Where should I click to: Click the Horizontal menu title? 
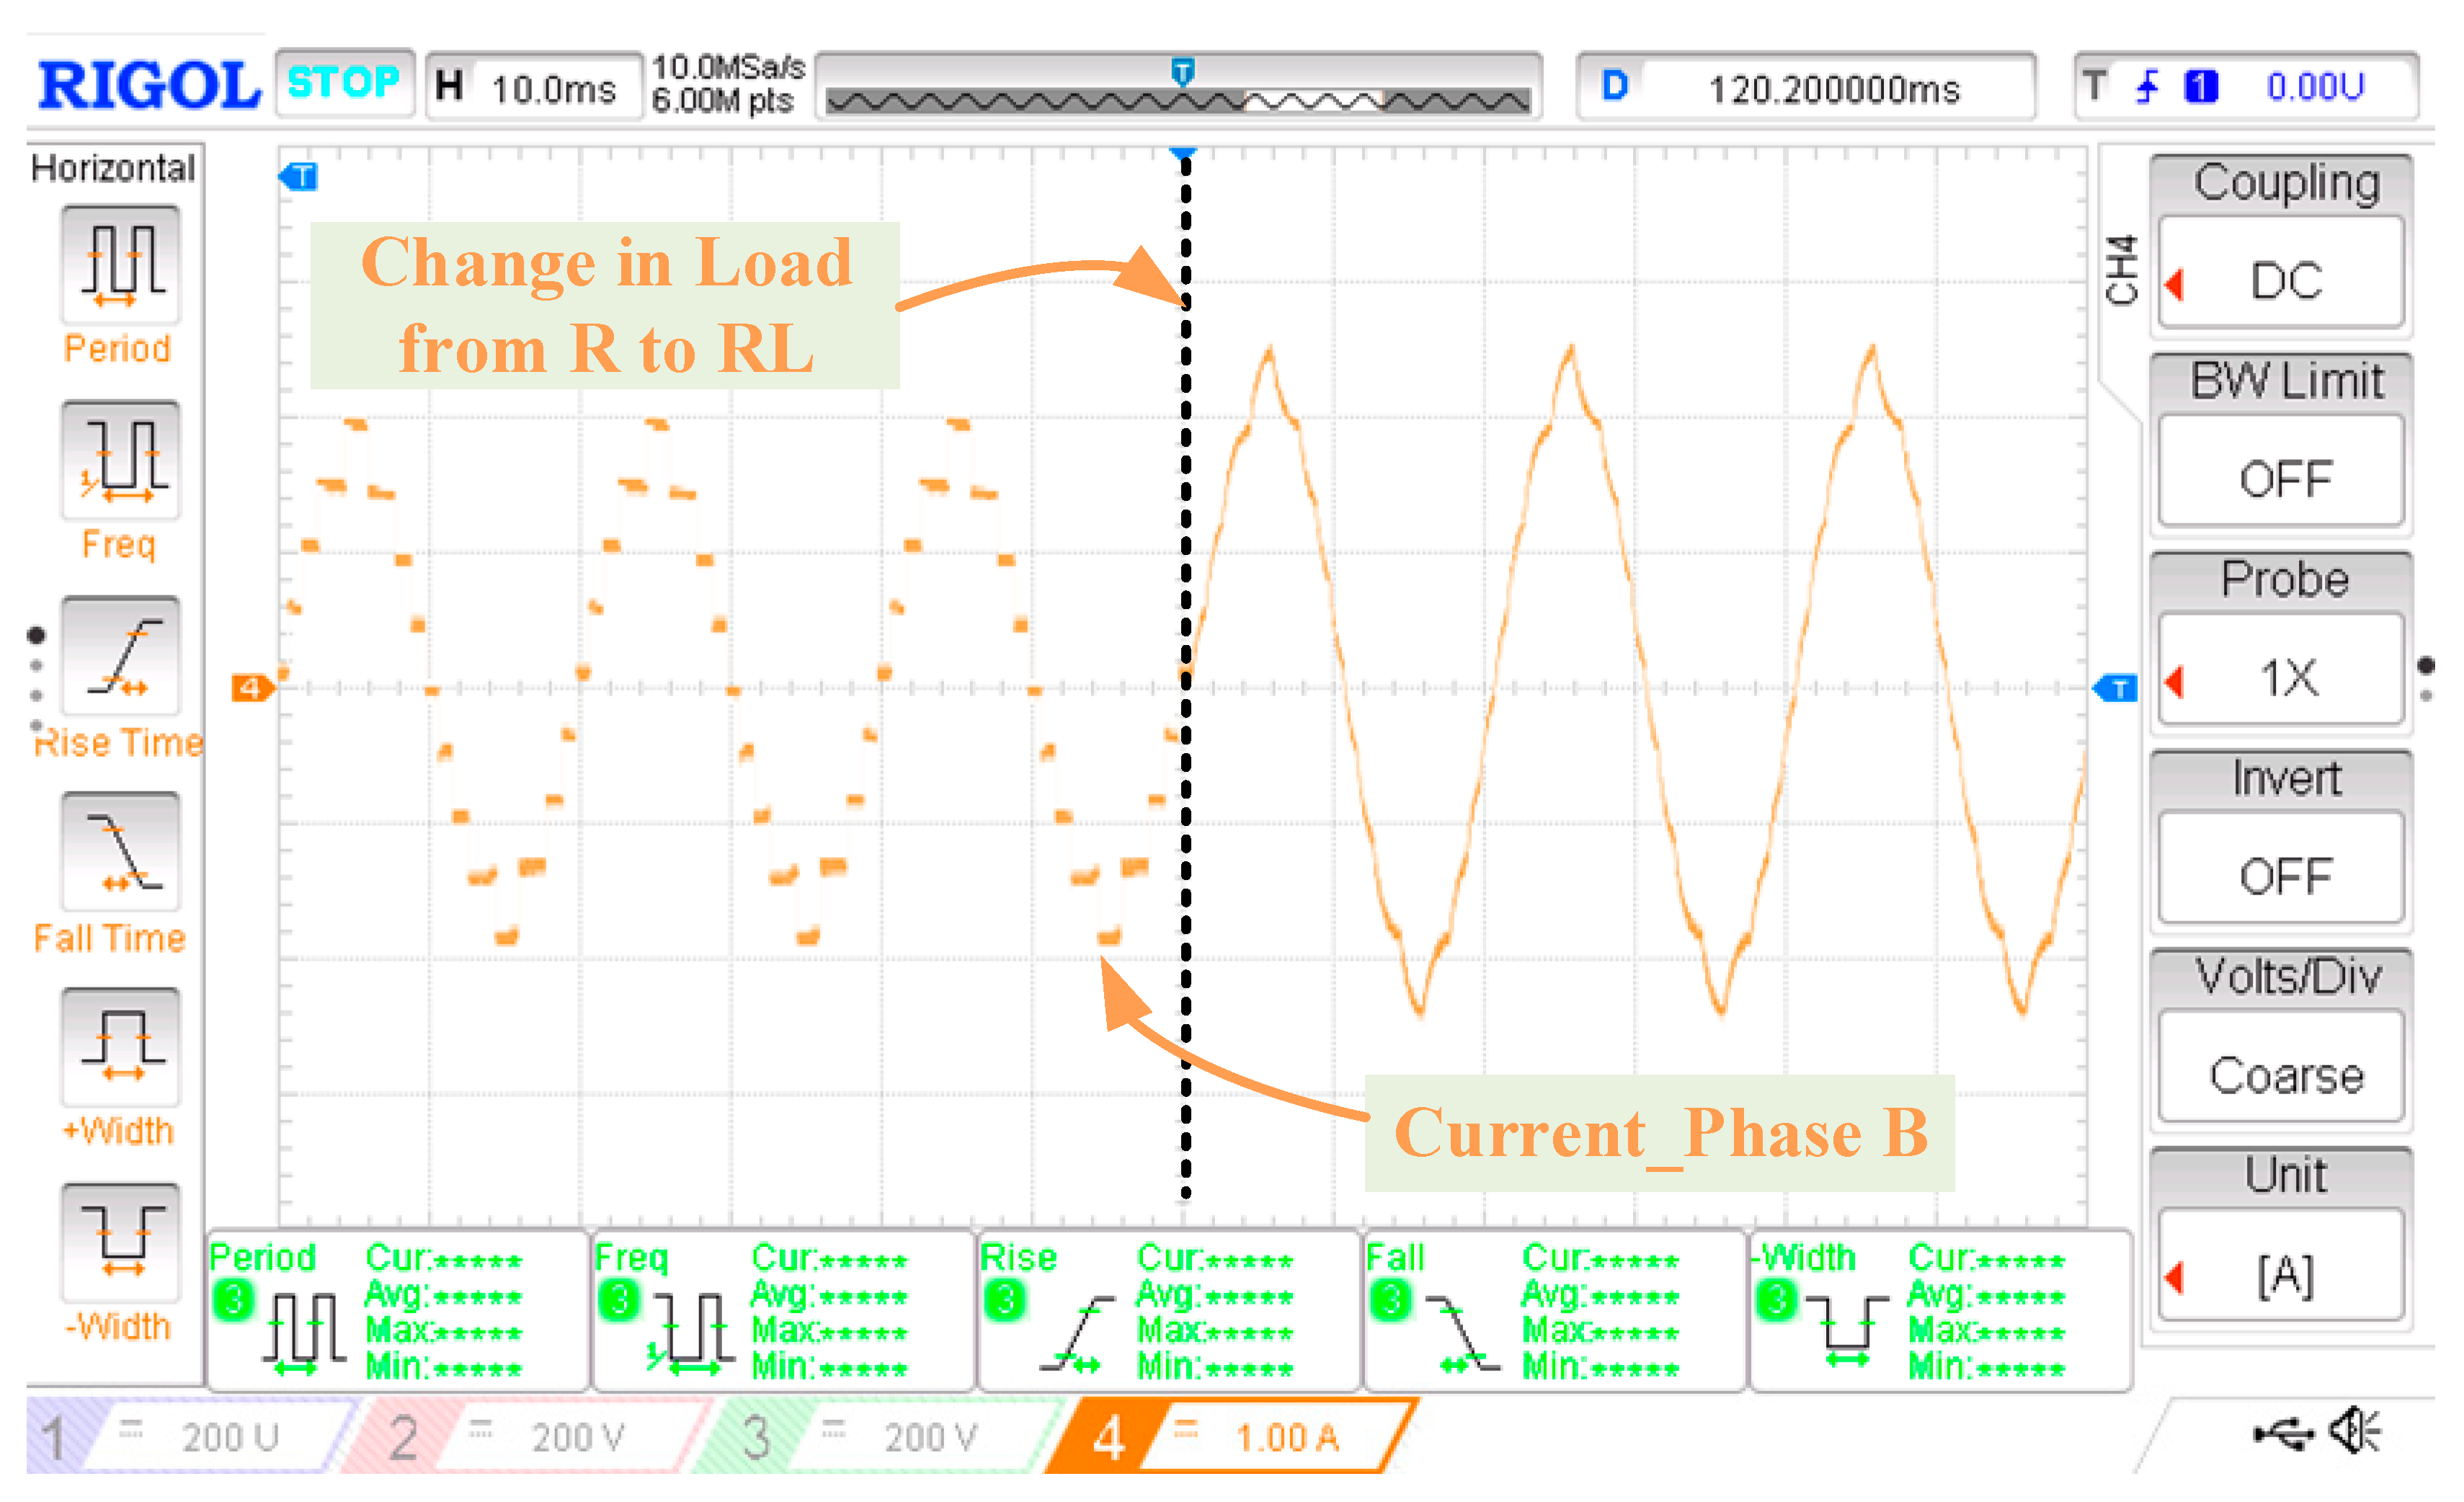coord(113,168)
